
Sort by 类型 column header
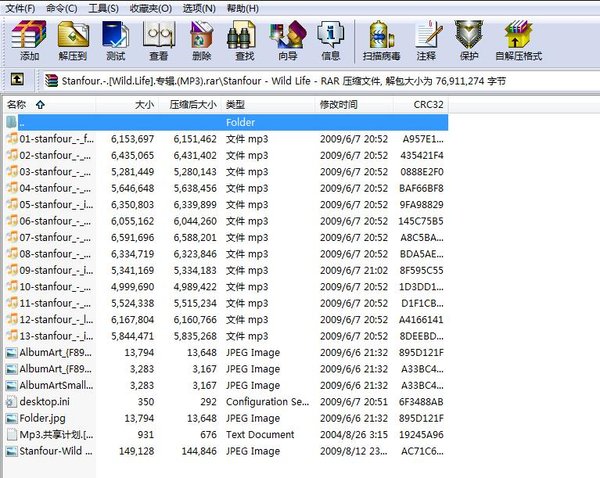pos(268,104)
